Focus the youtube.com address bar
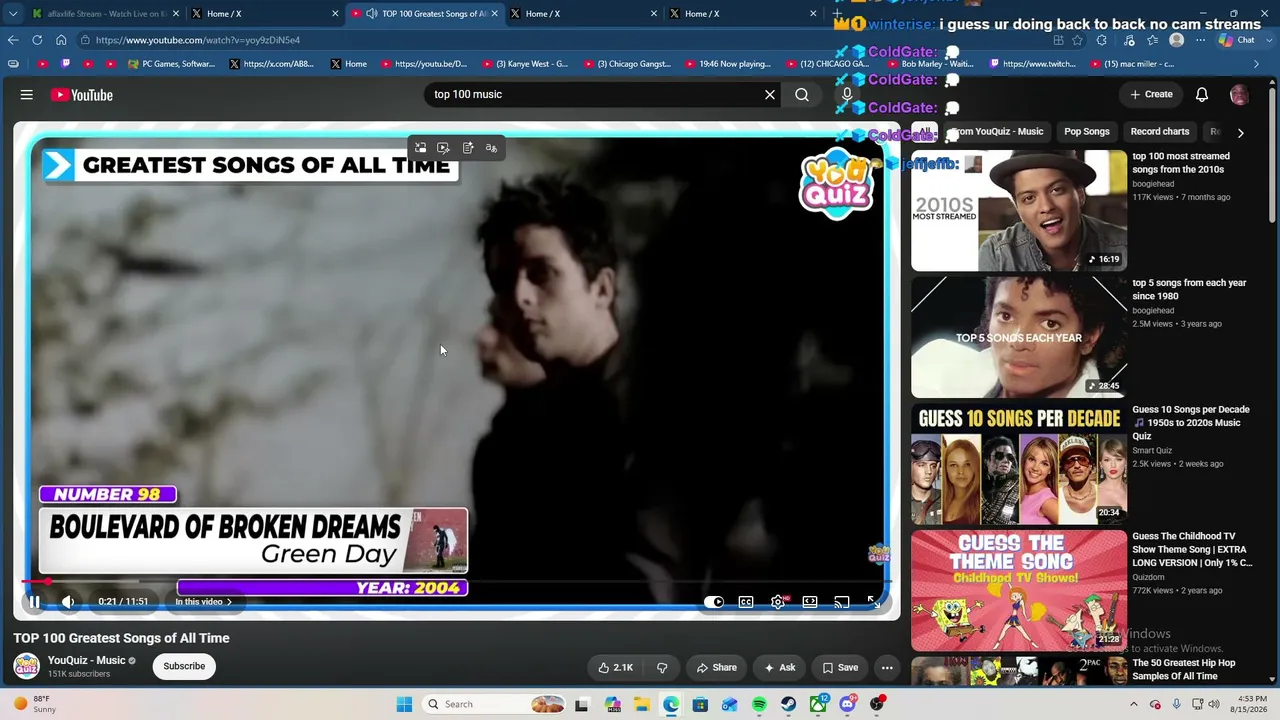This screenshot has width=1280, height=720. (x=560, y=40)
